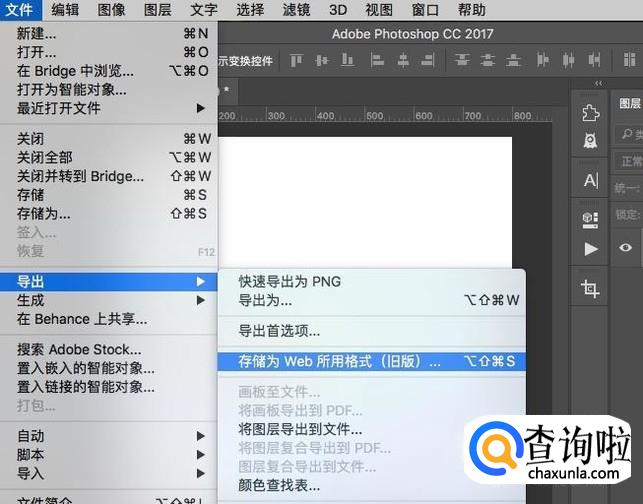Choose 搜索 Adobe Stock... menu item

(x=109, y=349)
